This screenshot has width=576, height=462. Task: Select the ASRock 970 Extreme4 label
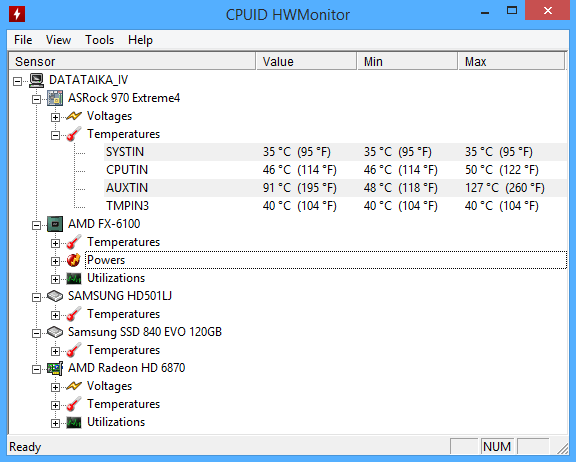124,98
